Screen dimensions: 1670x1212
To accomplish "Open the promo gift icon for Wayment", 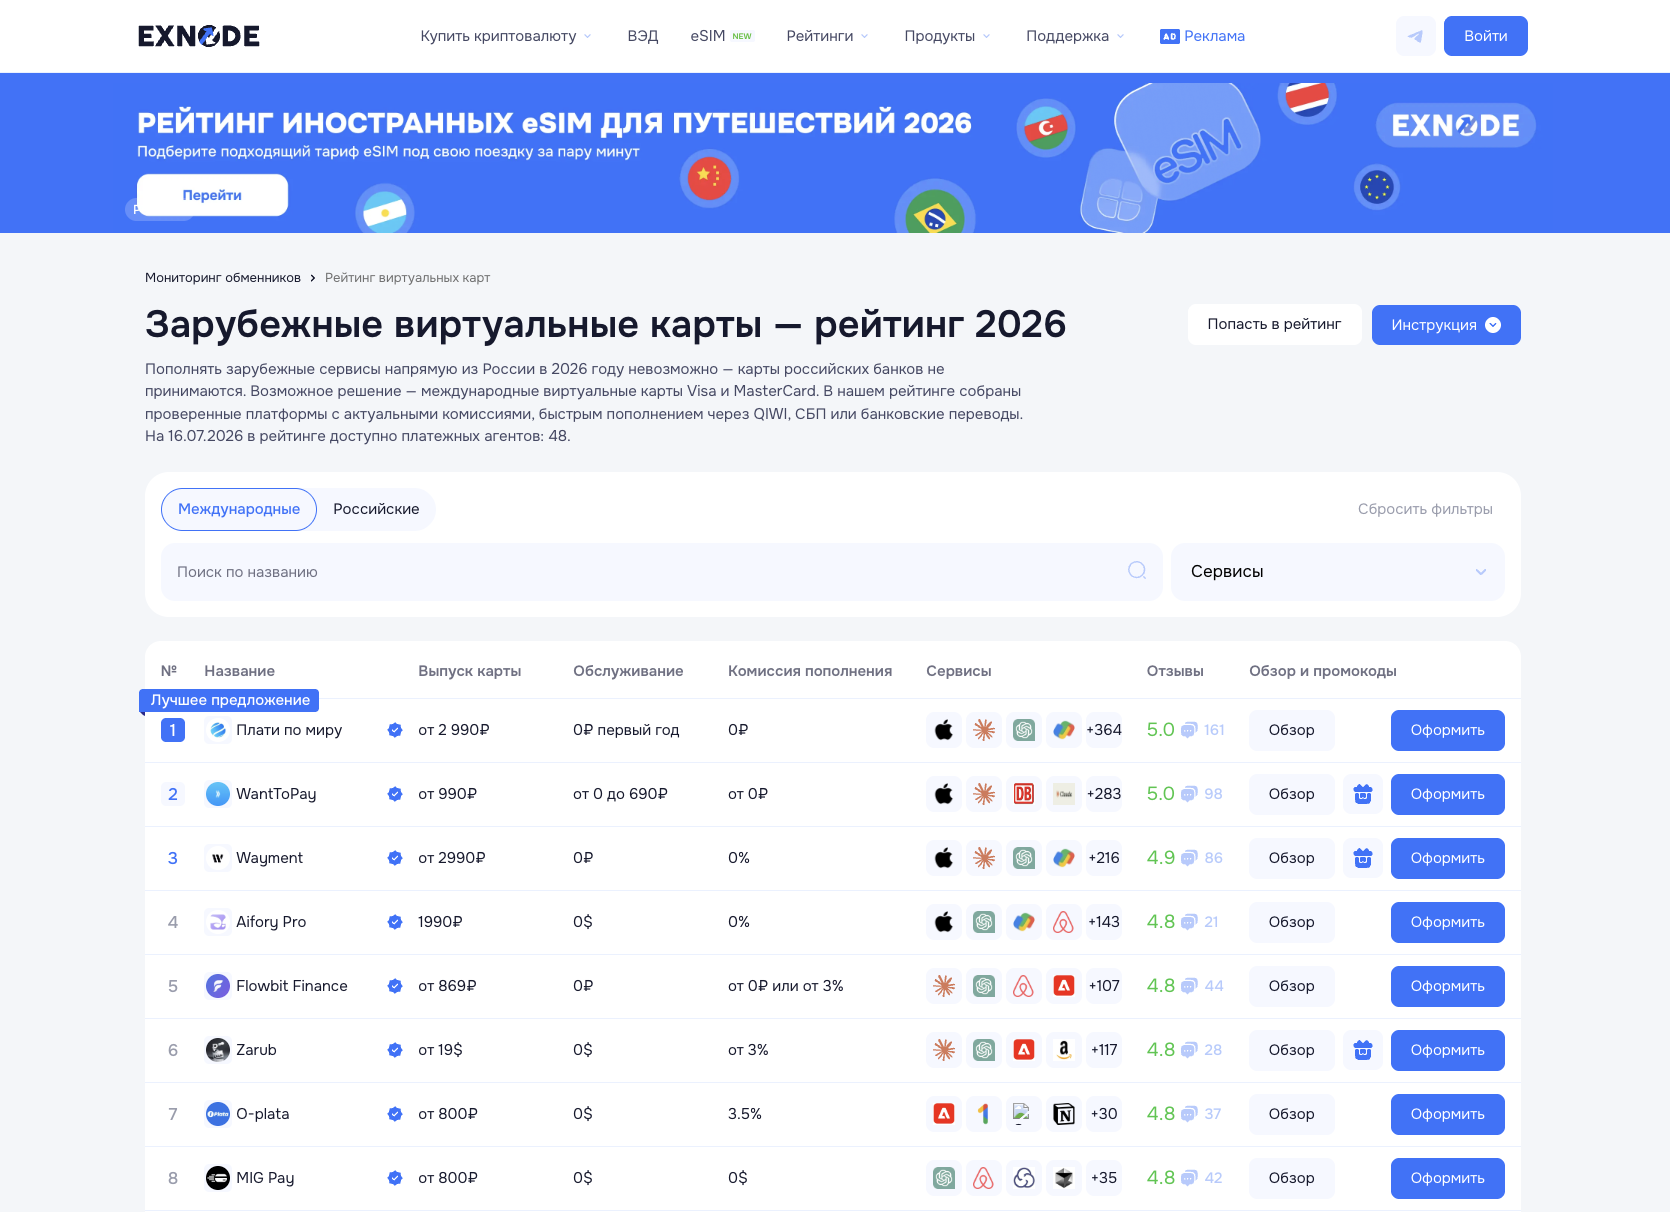I will (x=1363, y=858).
